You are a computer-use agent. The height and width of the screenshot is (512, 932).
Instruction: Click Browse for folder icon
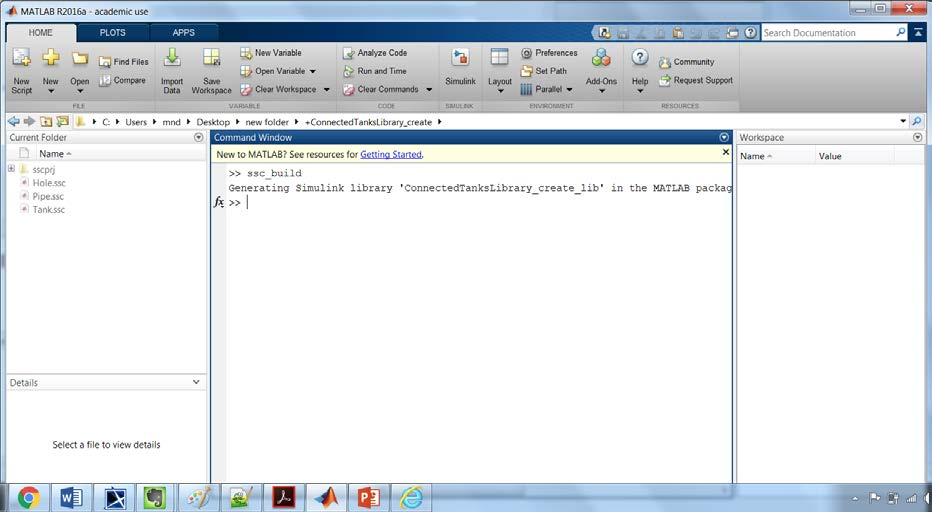tap(62, 121)
